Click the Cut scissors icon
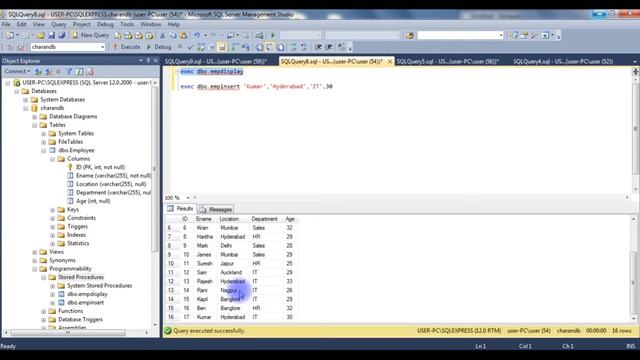Screen dimensions: 640x360 pyautogui.click(x=162, y=36)
